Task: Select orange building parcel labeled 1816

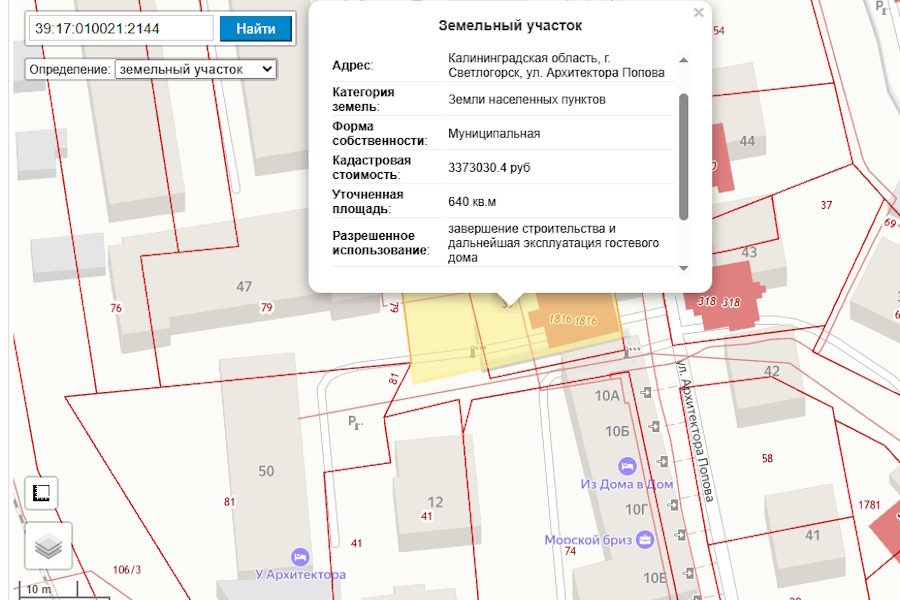Action: pyautogui.click(x=574, y=320)
